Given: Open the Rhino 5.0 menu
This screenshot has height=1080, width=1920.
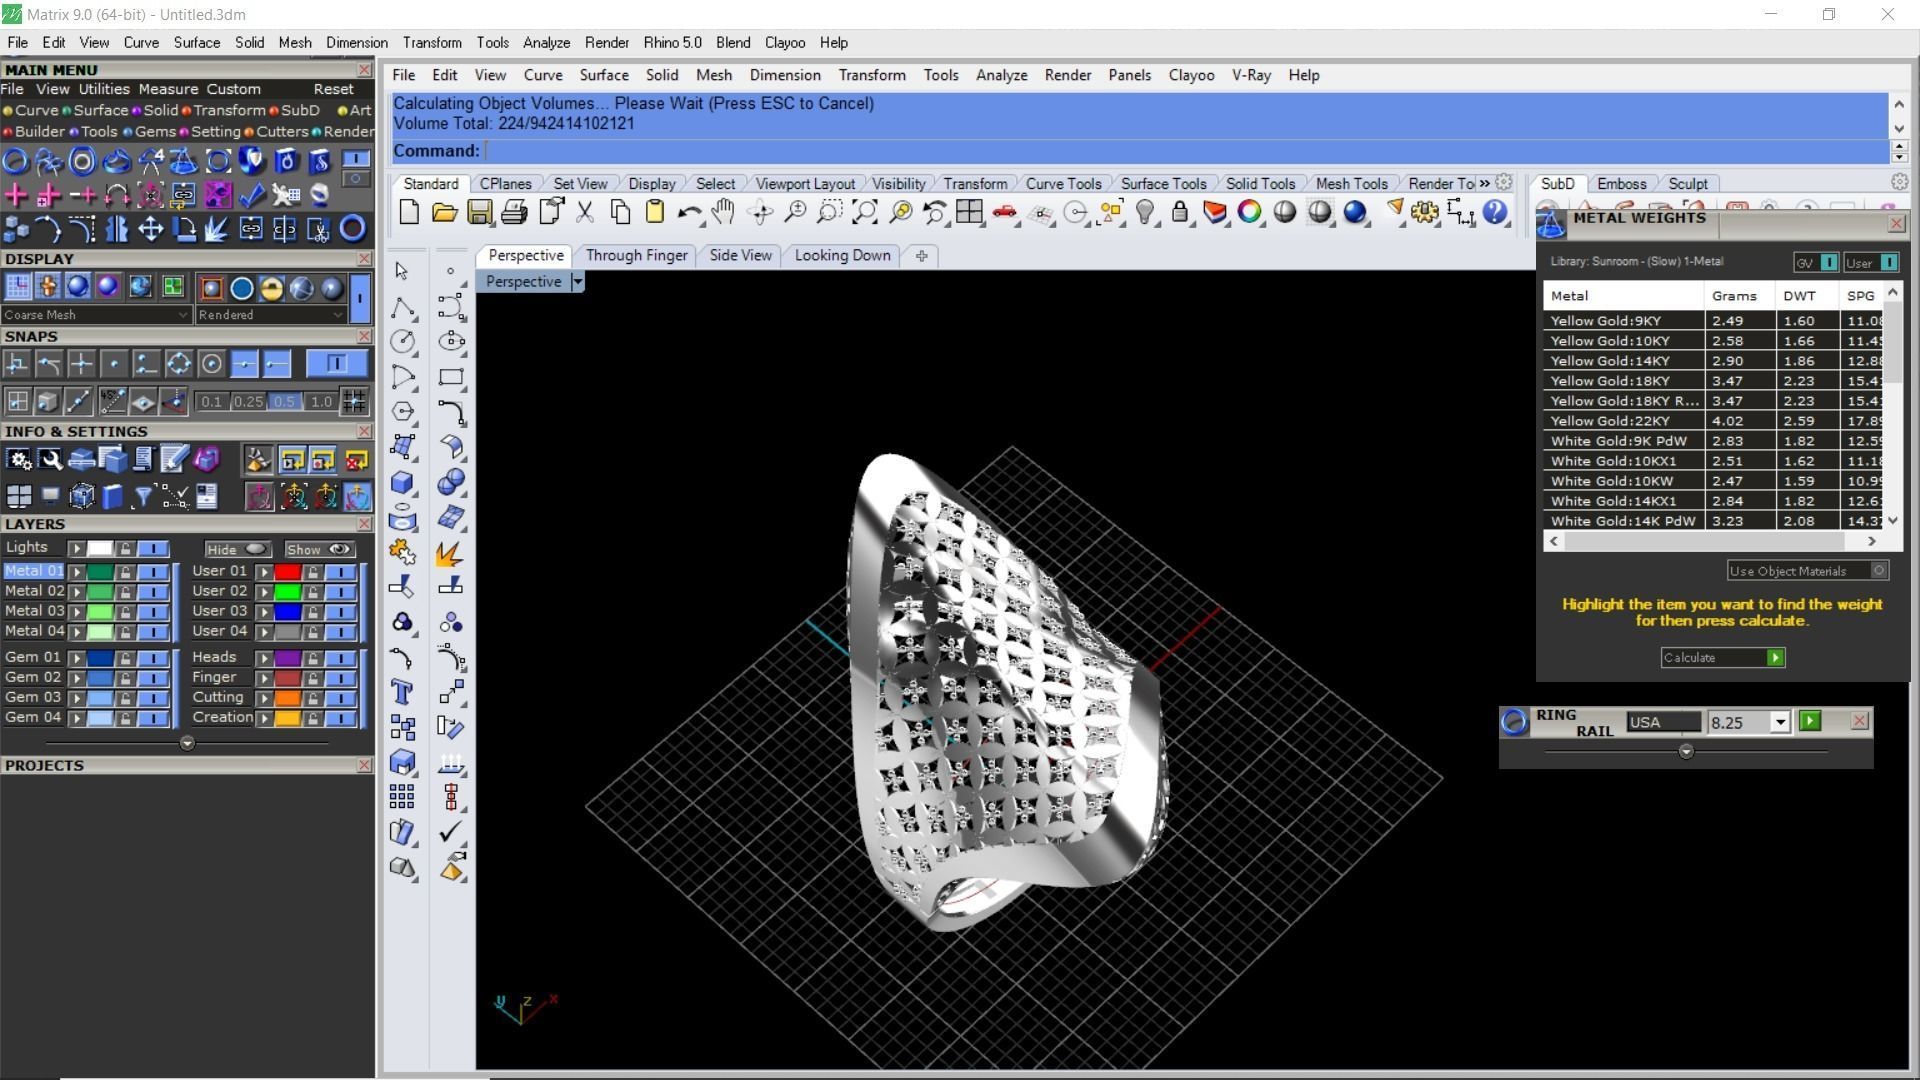Looking at the screenshot, I should tap(672, 43).
